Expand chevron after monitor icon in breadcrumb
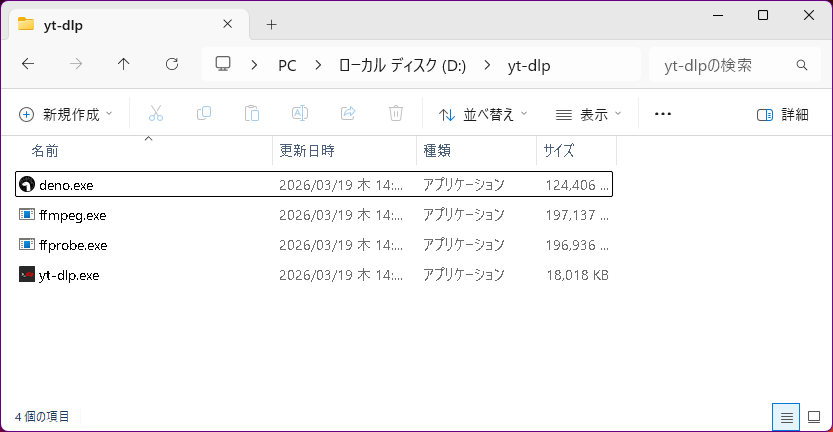The image size is (833, 432). [254, 65]
